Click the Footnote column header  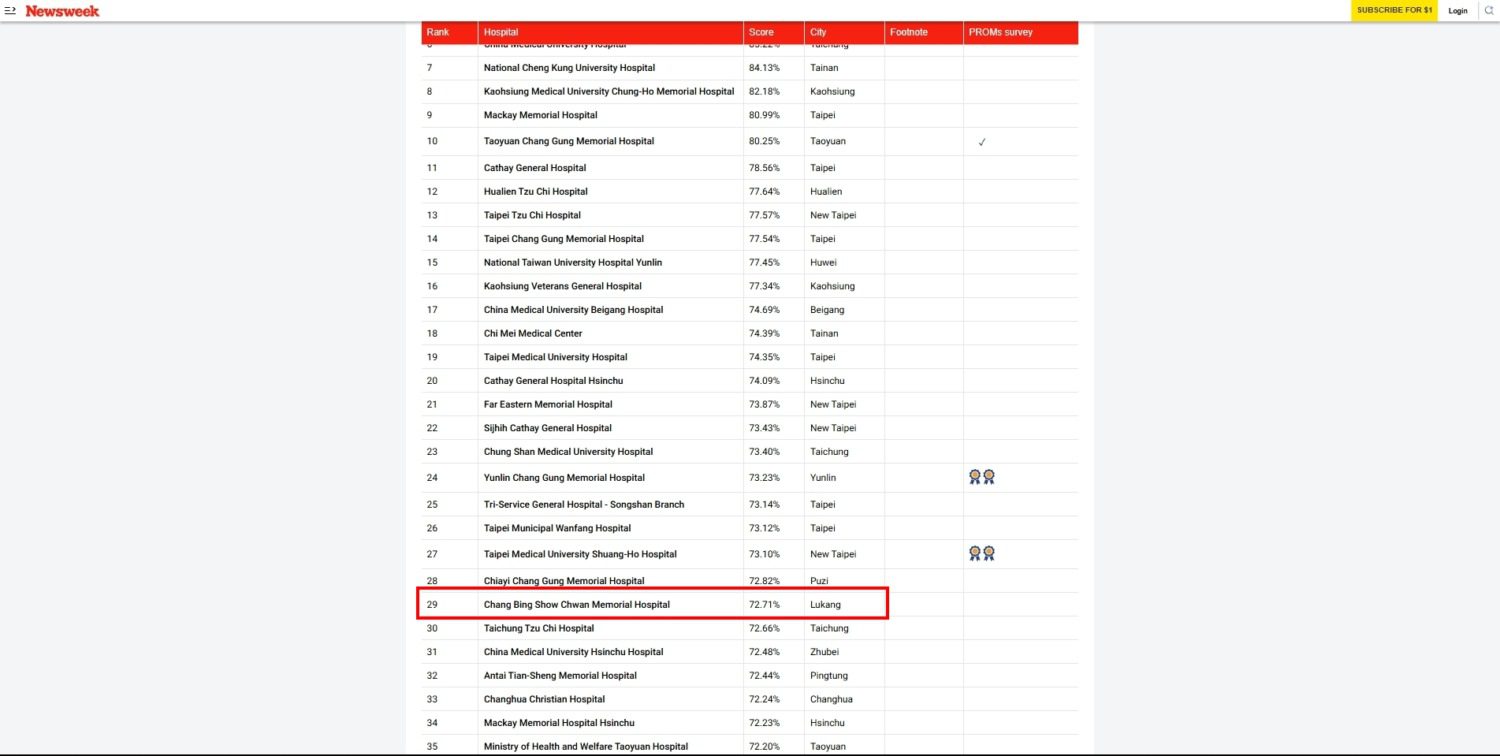908,33
